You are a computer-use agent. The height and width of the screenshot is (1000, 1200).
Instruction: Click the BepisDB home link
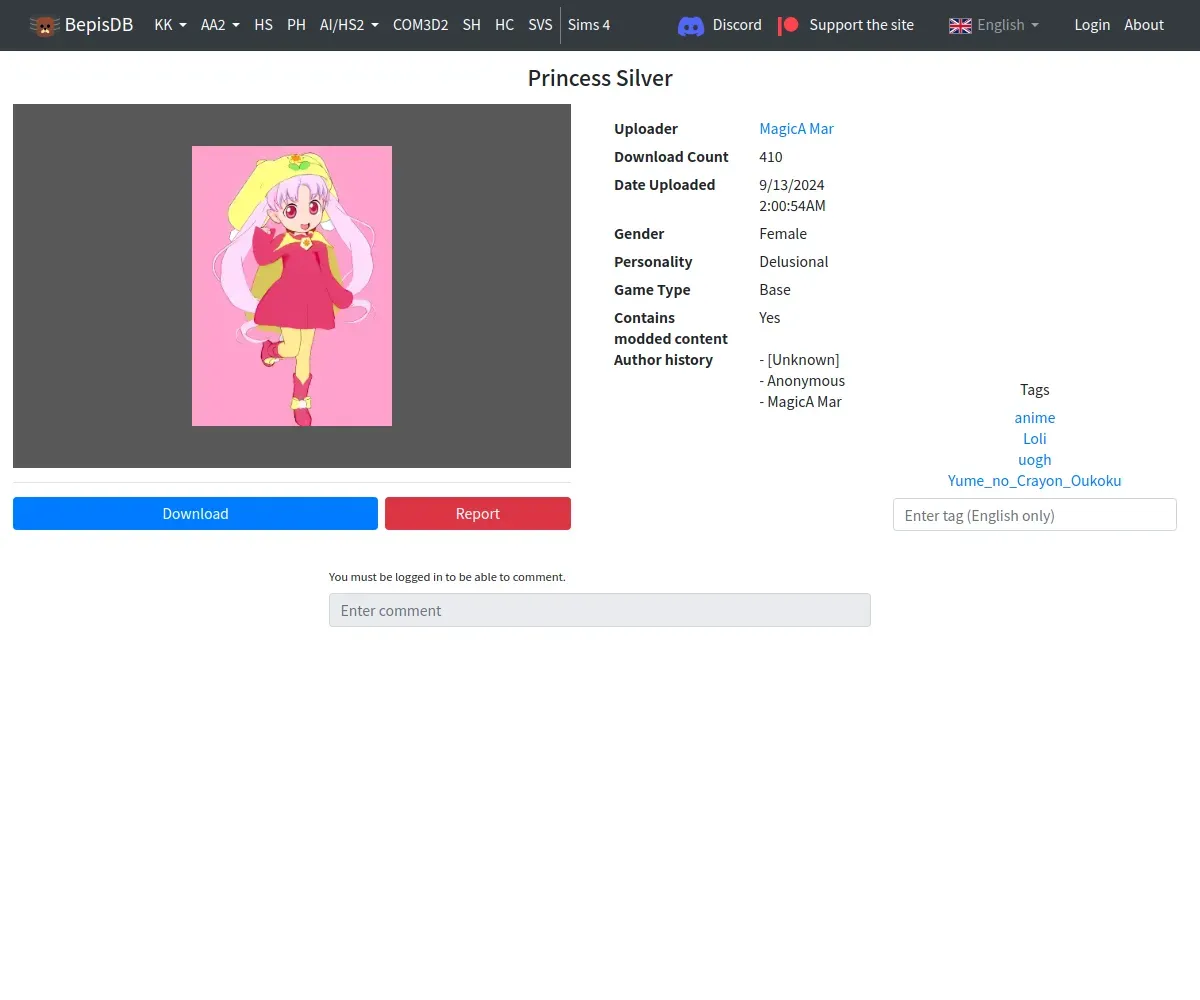pyautogui.click(x=82, y=25)
